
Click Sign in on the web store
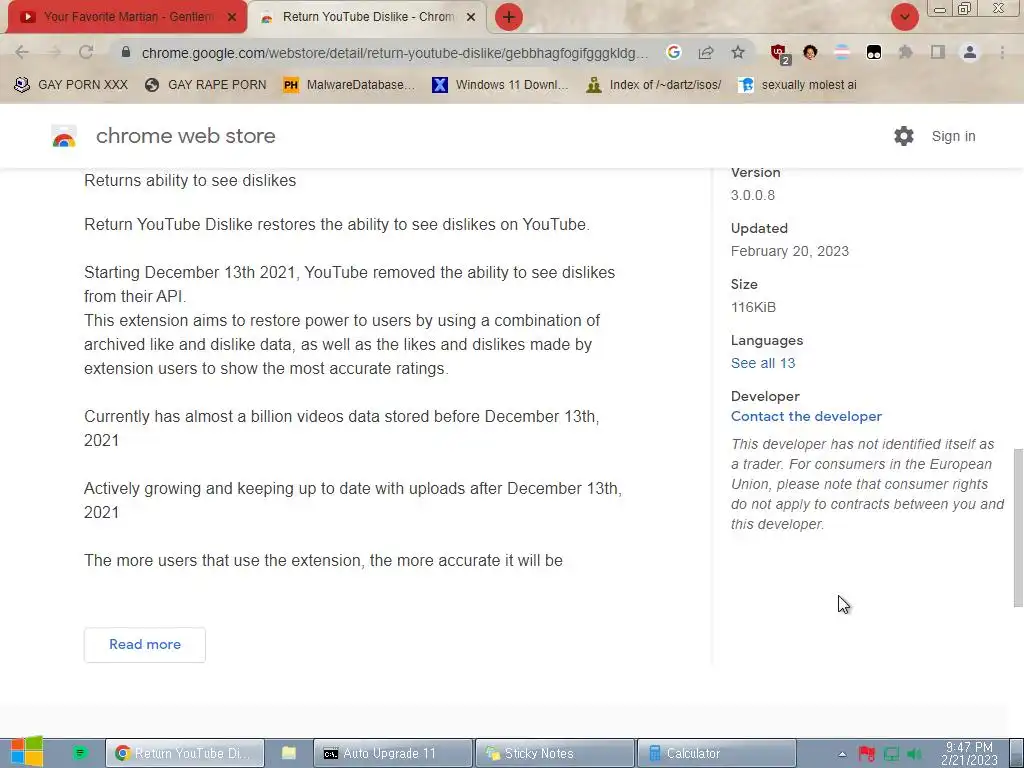point(953,136)
